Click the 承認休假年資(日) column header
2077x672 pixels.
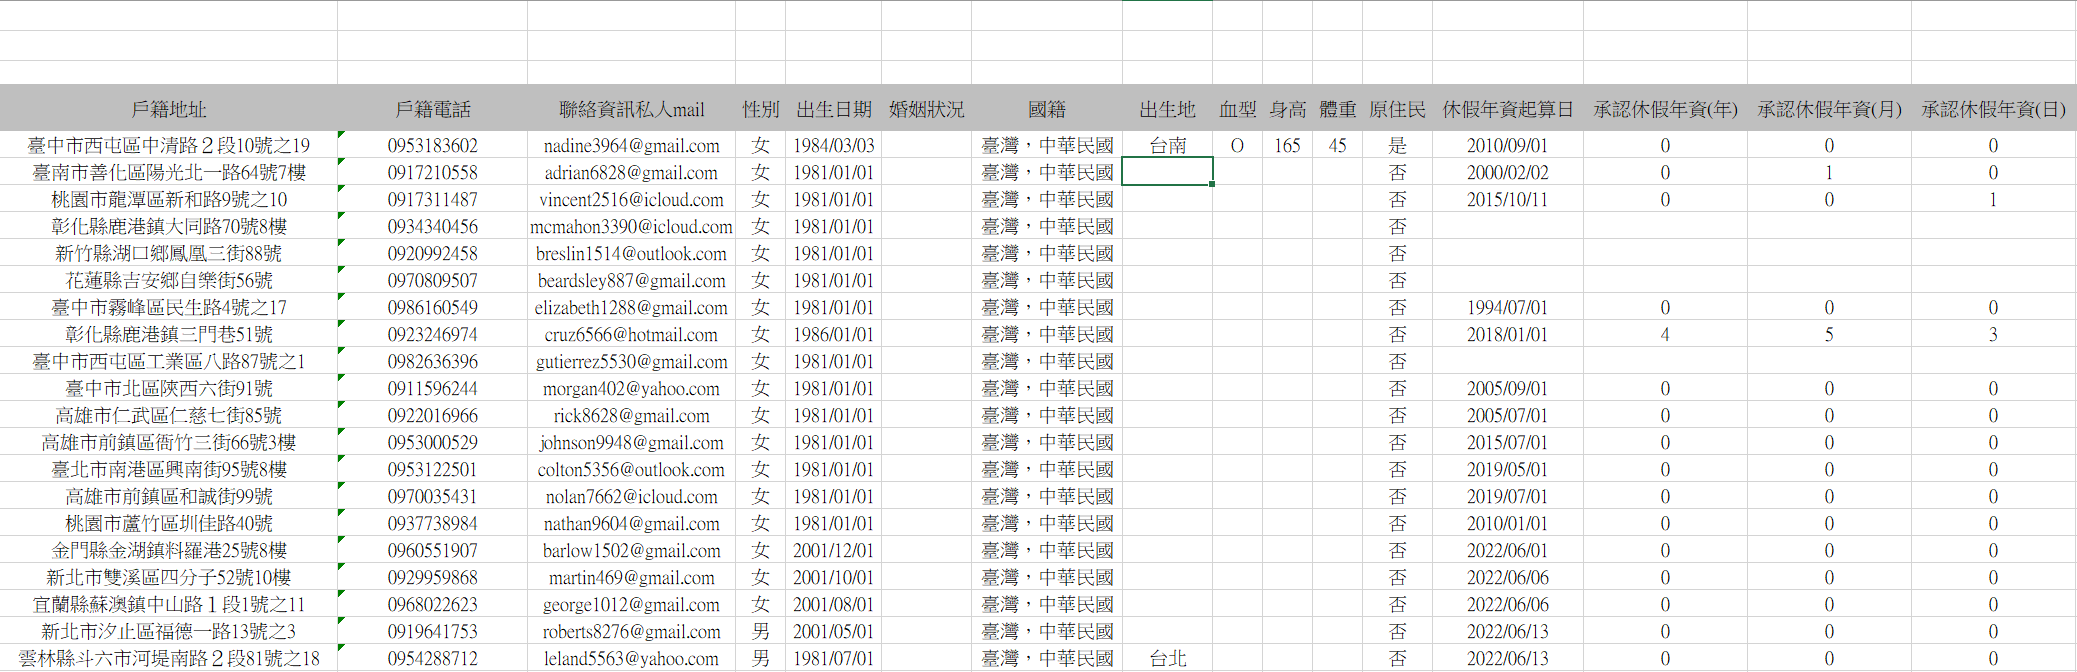pos(1993,109)
